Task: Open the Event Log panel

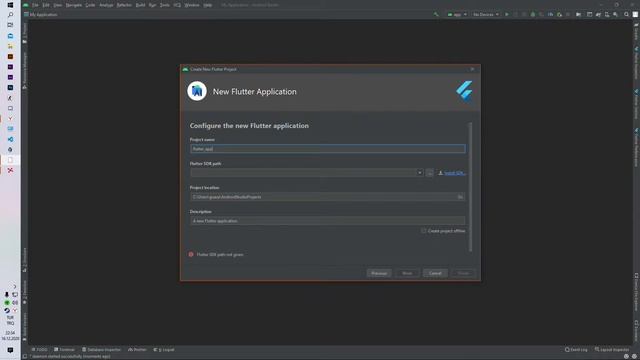Action: click(576, 349)
